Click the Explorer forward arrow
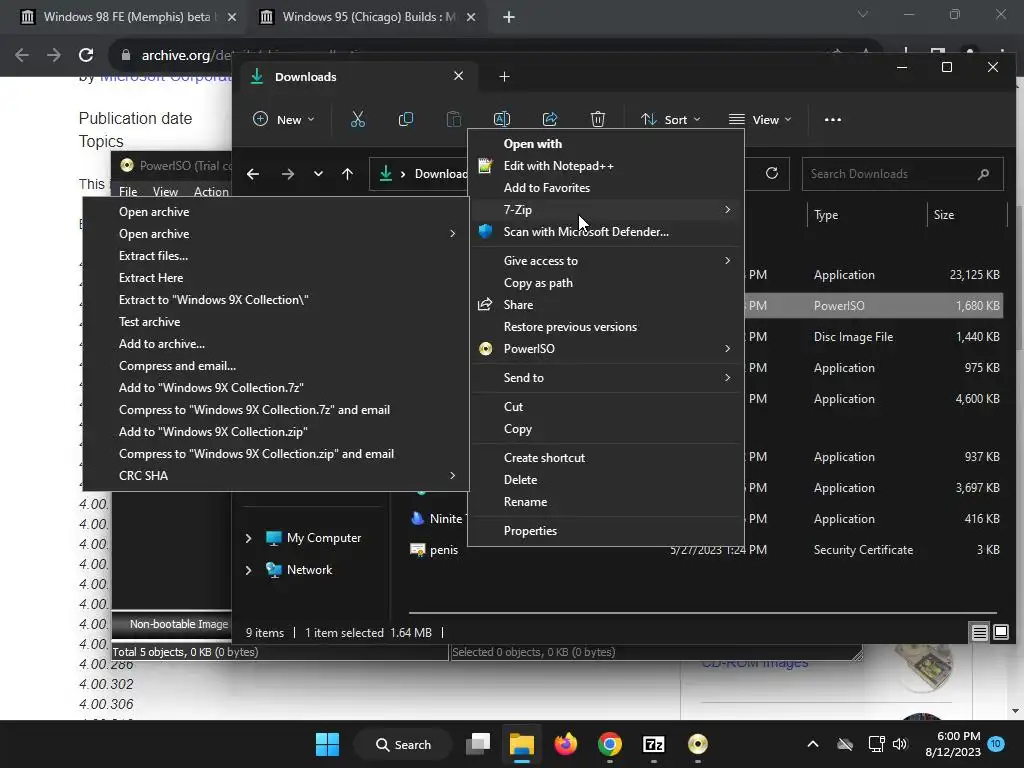The image size is (1024, 768). pos(287,174)
